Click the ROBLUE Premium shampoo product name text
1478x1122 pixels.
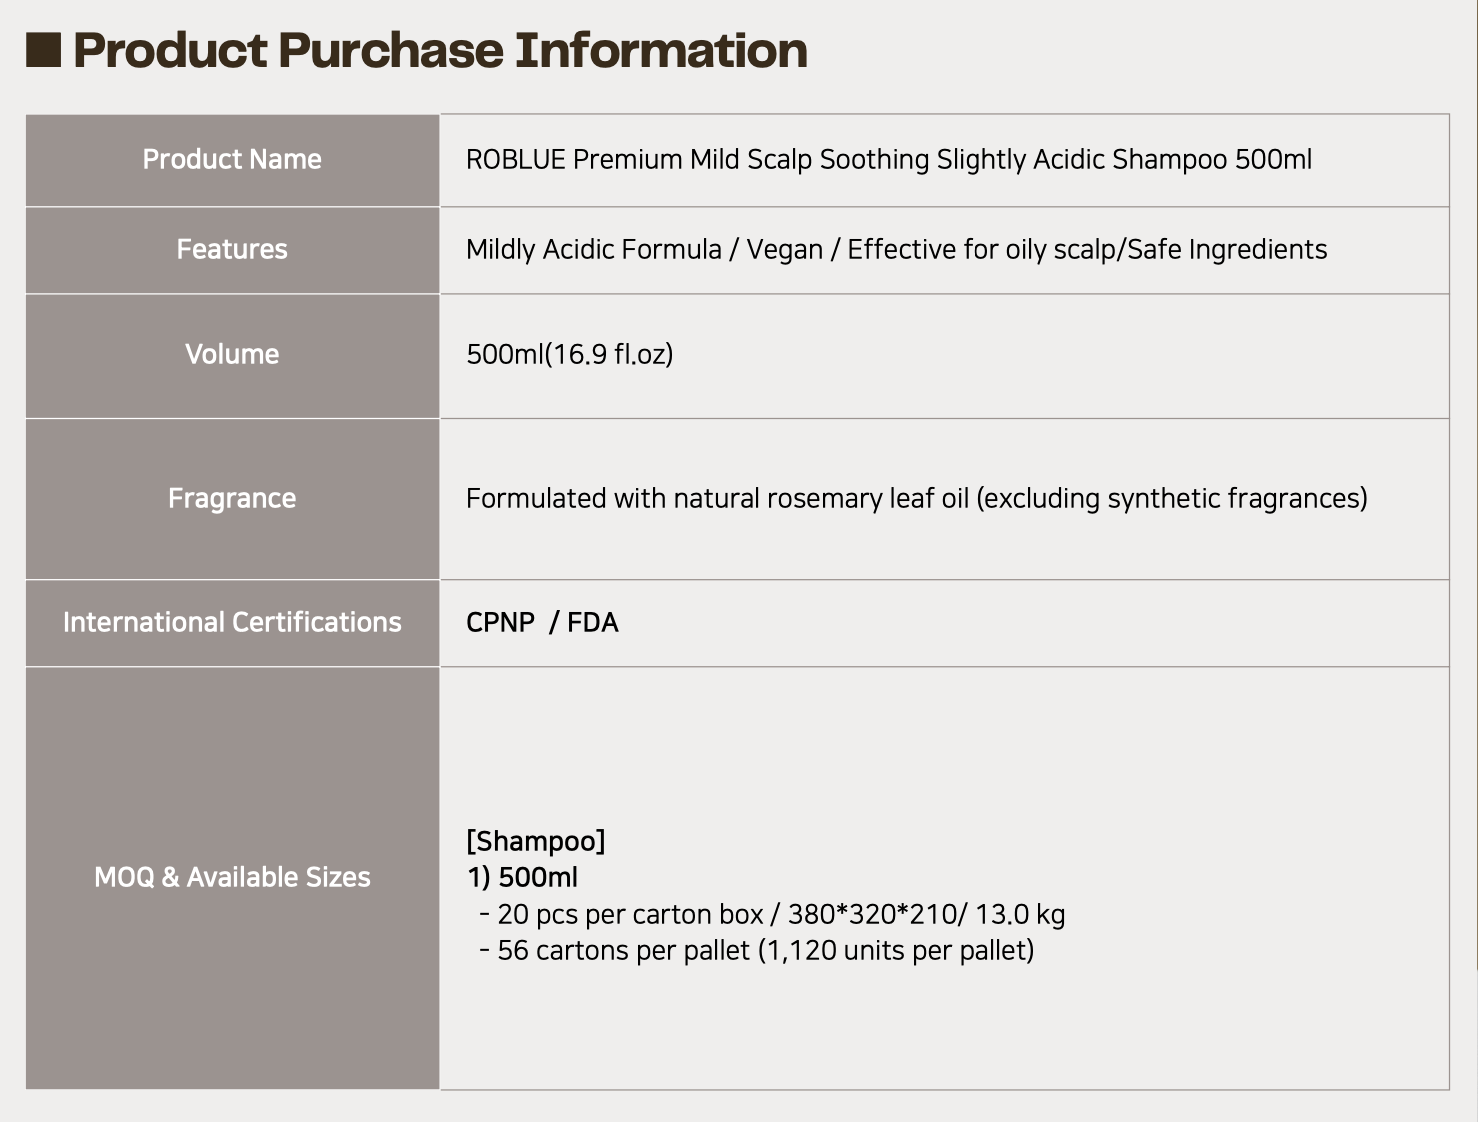[889, 160]
